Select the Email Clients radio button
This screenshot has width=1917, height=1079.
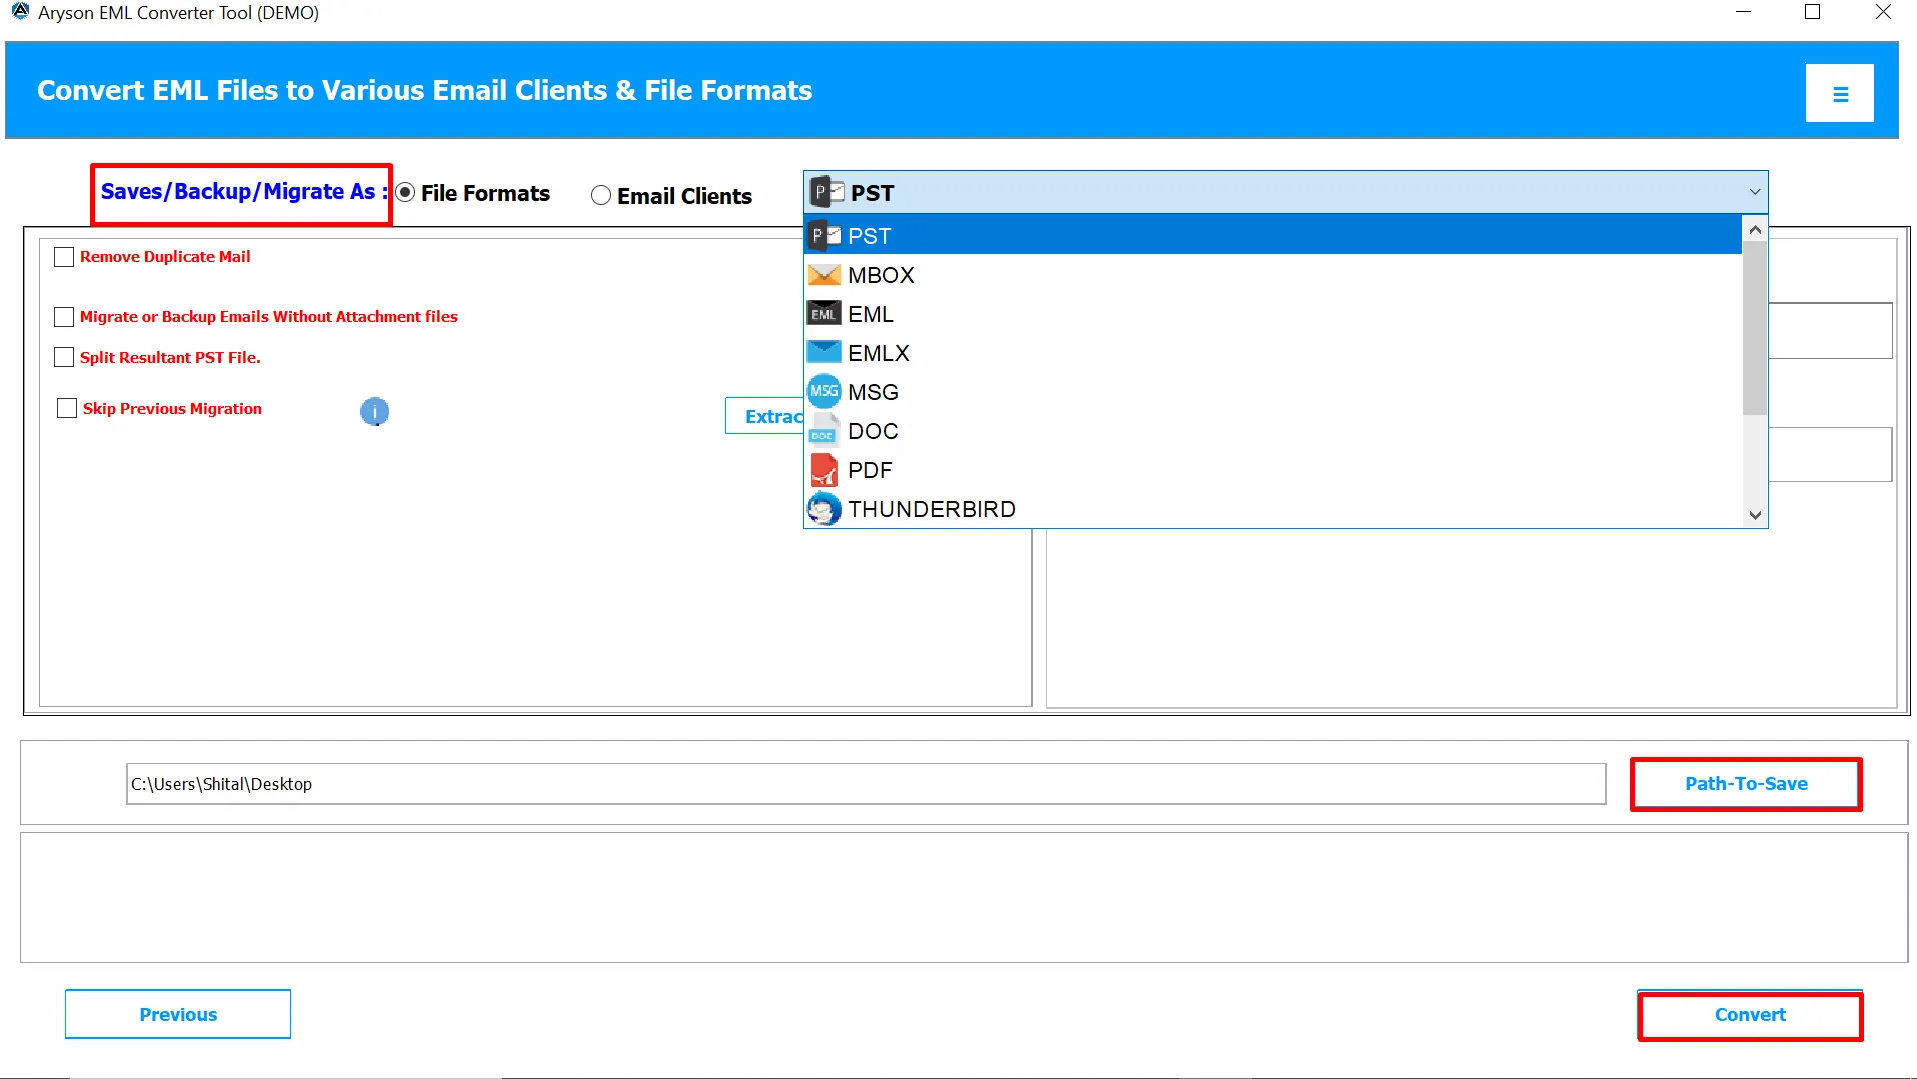pyautogui.click(x=601, y=195)
